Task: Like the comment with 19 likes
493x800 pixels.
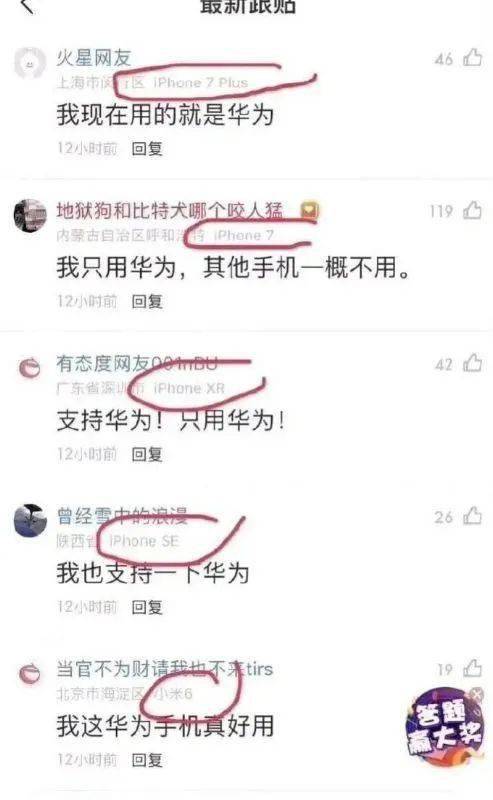Action: [x=473, y=668]
